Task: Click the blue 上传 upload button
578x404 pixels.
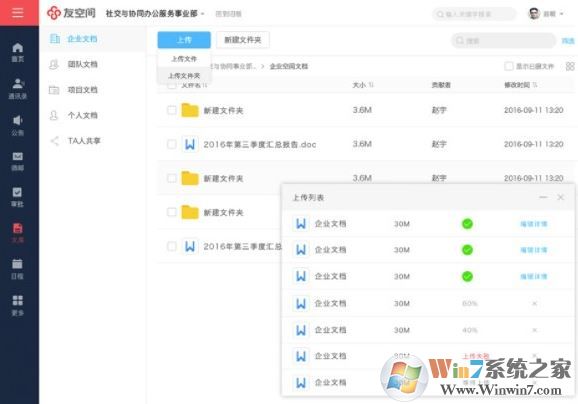Action: [184, 40]
